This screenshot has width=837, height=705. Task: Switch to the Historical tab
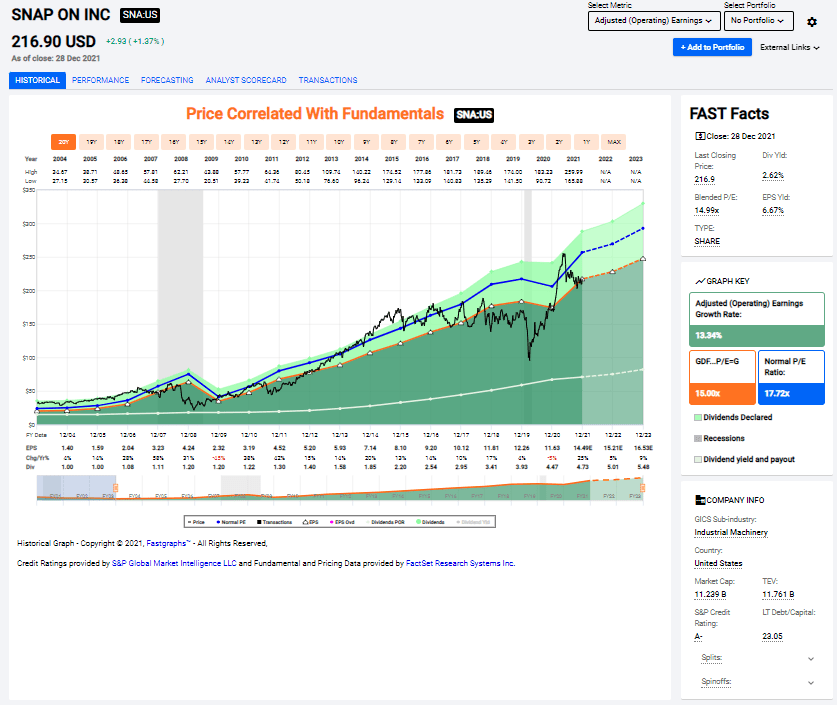pyautogui.click(x=37, y=80)
